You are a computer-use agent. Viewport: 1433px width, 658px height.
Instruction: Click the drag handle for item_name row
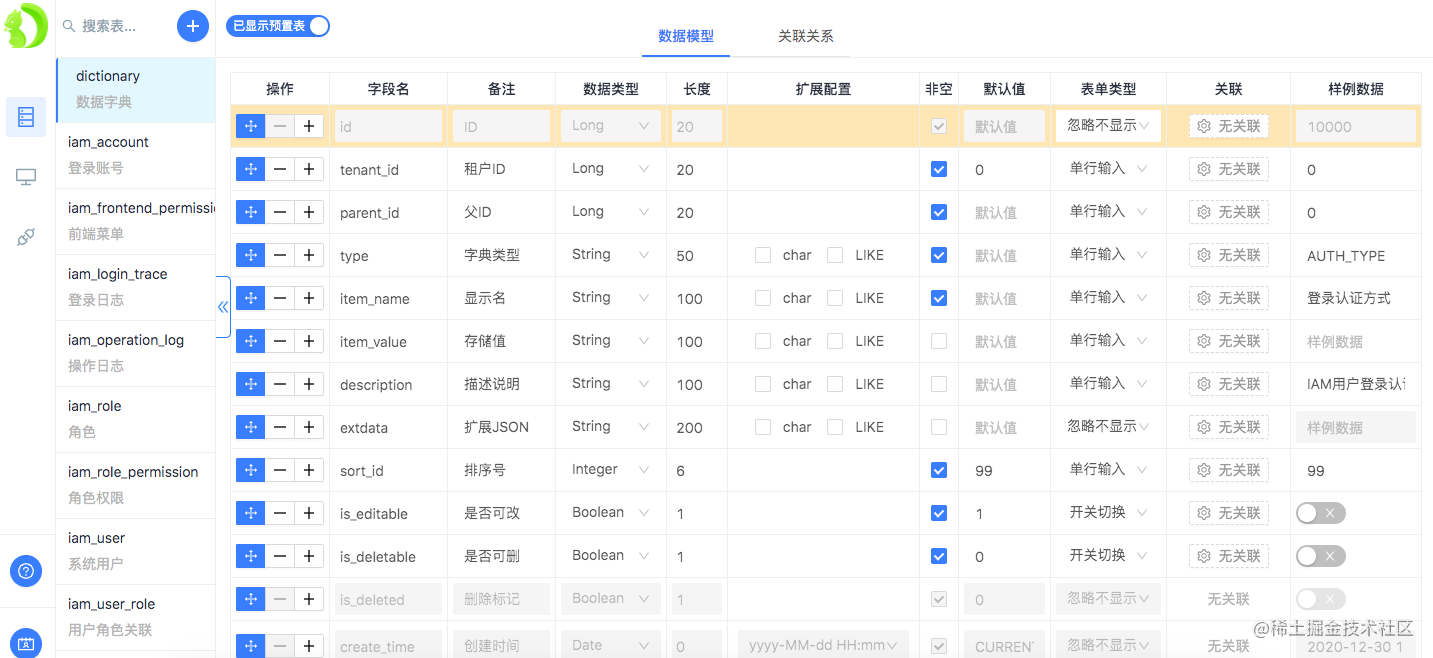pos(250,298)
